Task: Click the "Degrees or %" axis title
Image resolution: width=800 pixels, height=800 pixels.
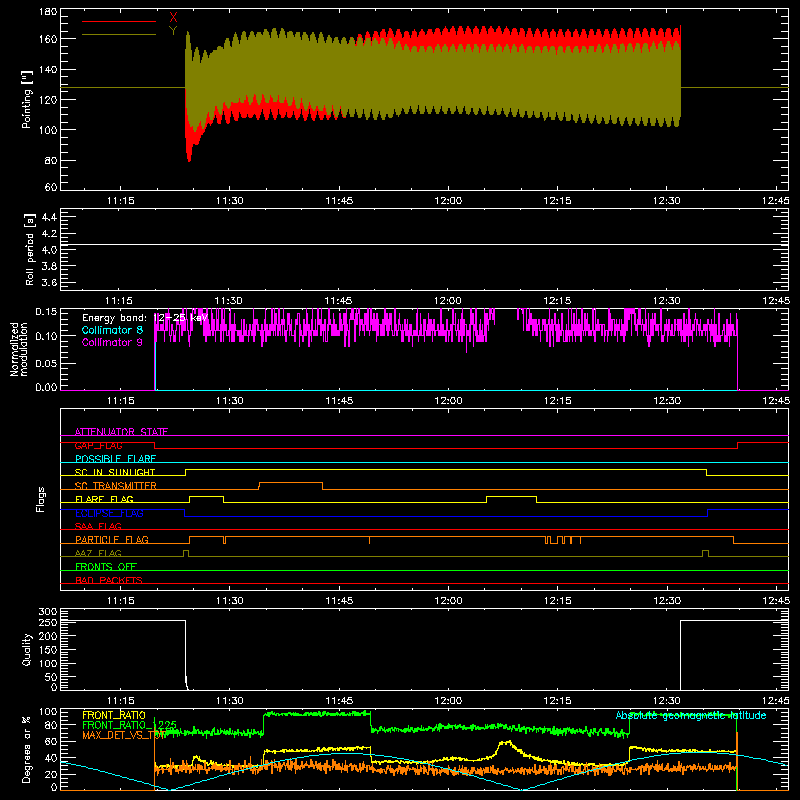Action: click(27, 749)
